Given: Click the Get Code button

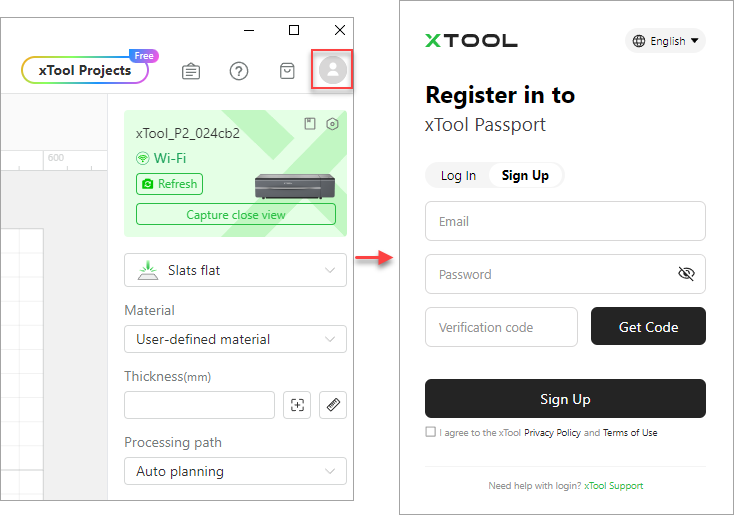Looking at the screenshot, I should [x=648, y=326].
